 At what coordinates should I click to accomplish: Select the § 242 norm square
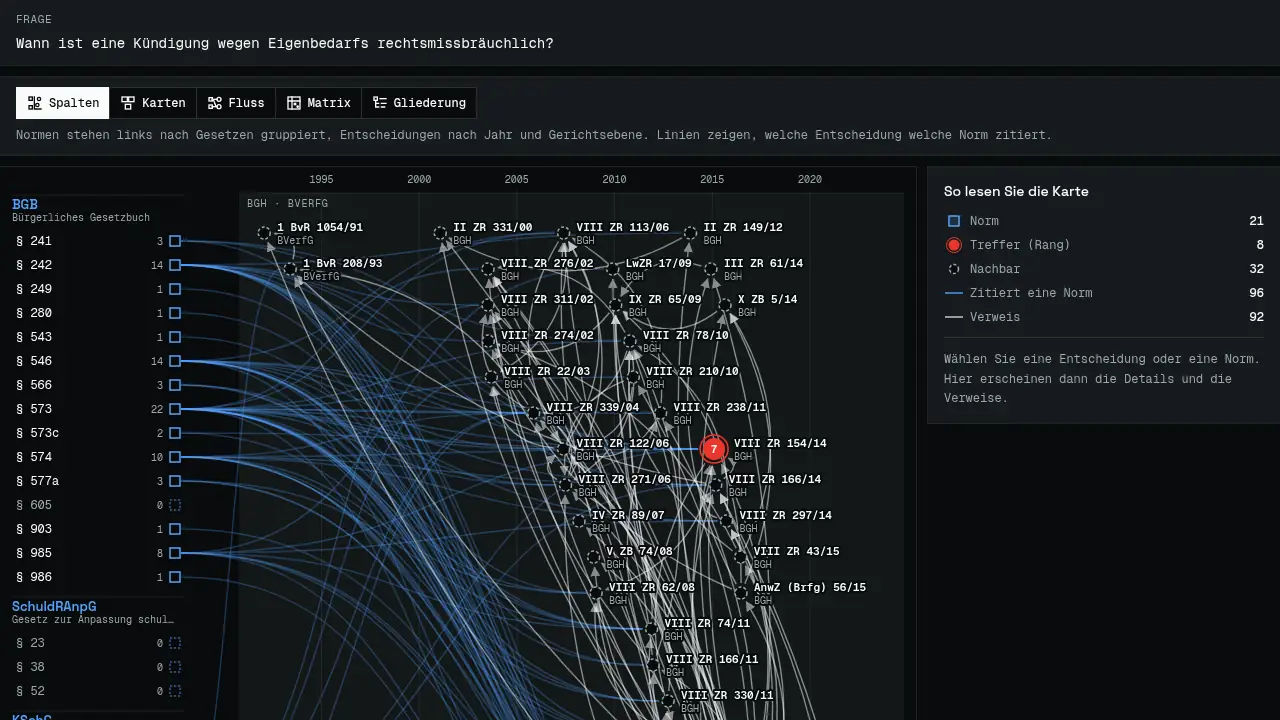(175, 265)
